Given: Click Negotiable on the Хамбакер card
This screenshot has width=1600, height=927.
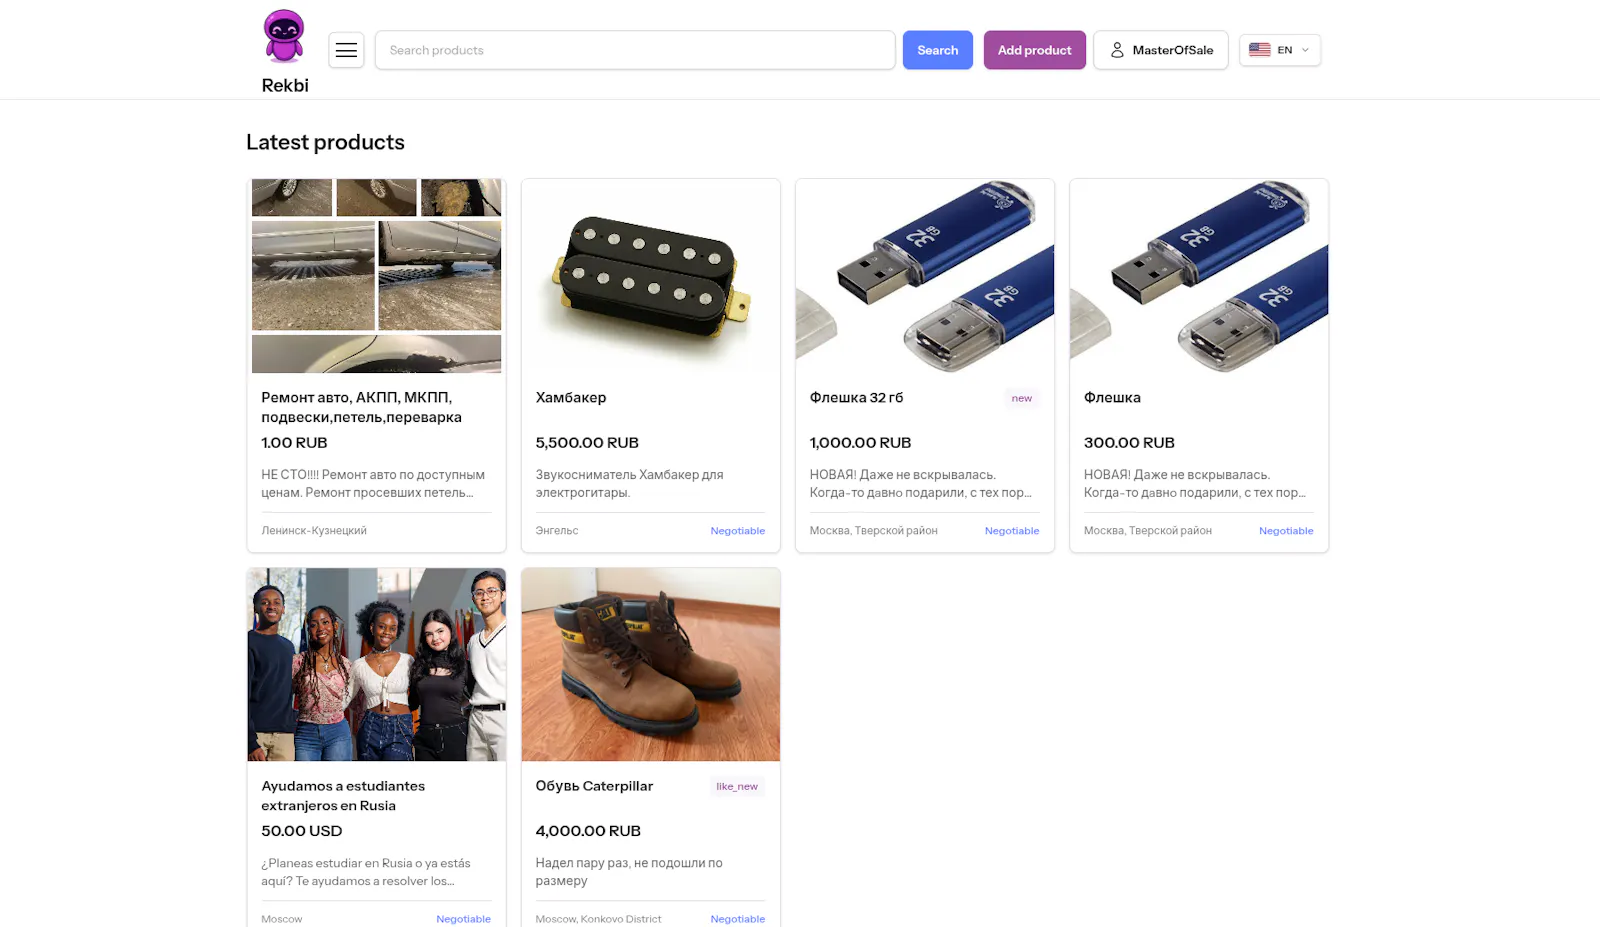Looking at the screenshot, I should (x=738, y=531).
